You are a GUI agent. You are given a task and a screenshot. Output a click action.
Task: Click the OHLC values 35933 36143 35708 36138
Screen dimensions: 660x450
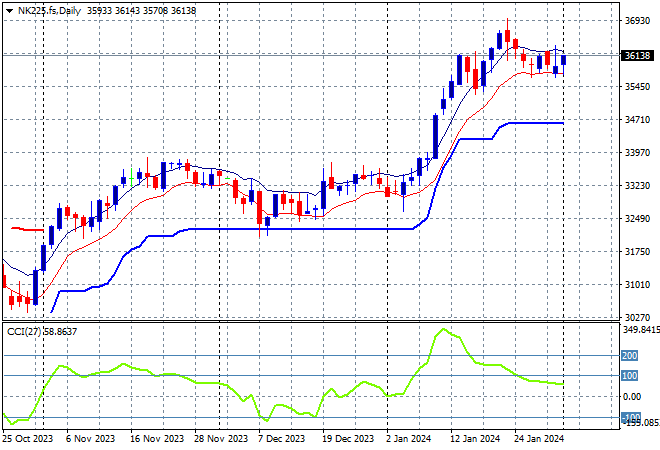click(141, 11)
